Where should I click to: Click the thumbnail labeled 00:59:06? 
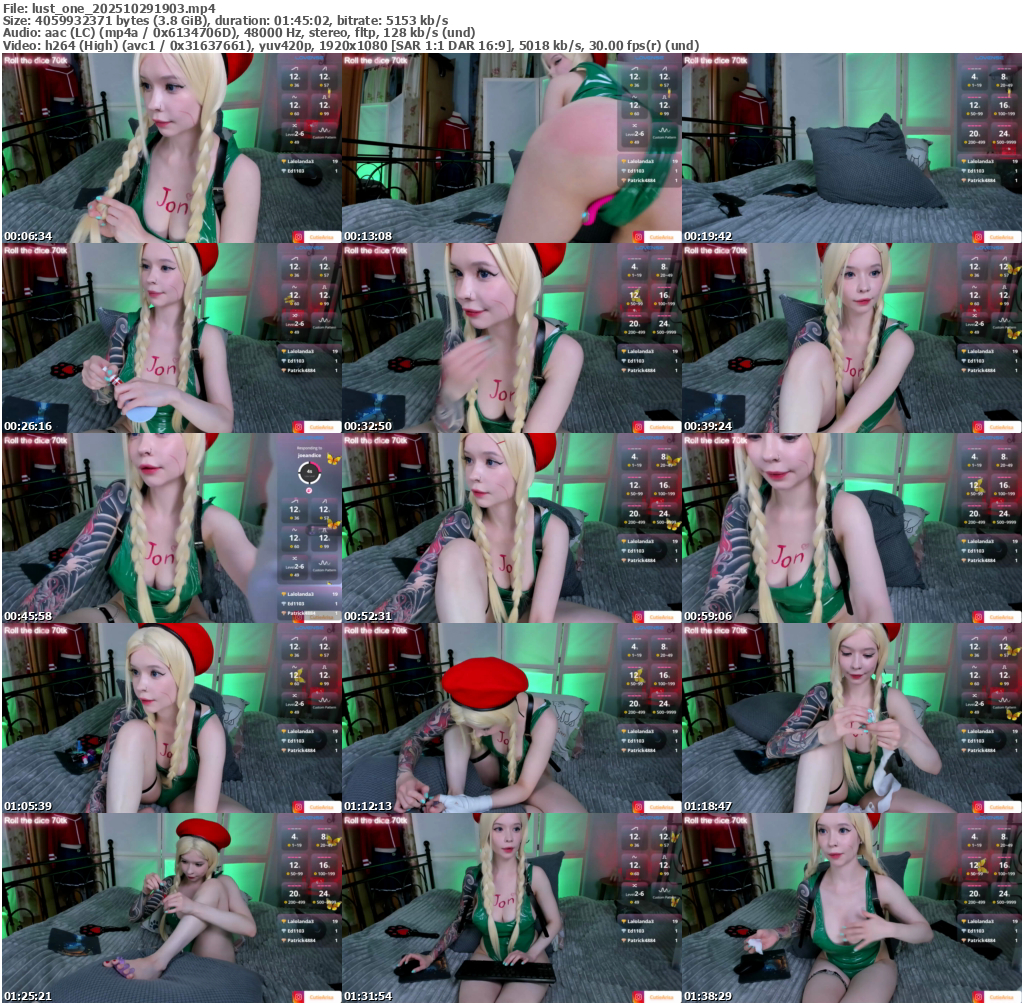pos(852,528)
